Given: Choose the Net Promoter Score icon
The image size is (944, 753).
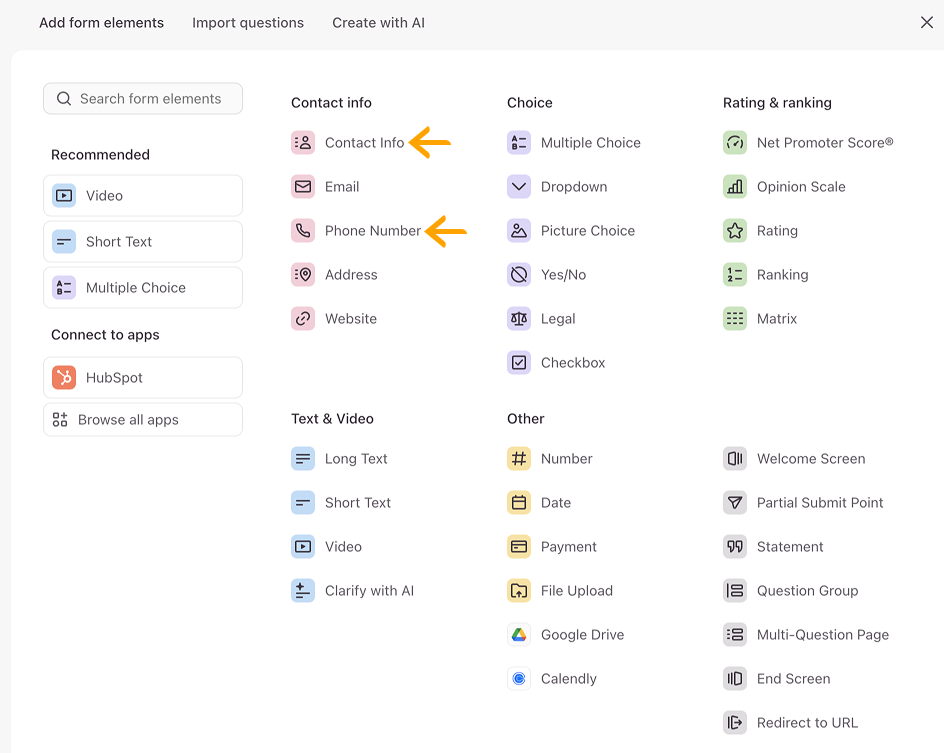Looking at the screenshot, I should [x=734, y=143].
